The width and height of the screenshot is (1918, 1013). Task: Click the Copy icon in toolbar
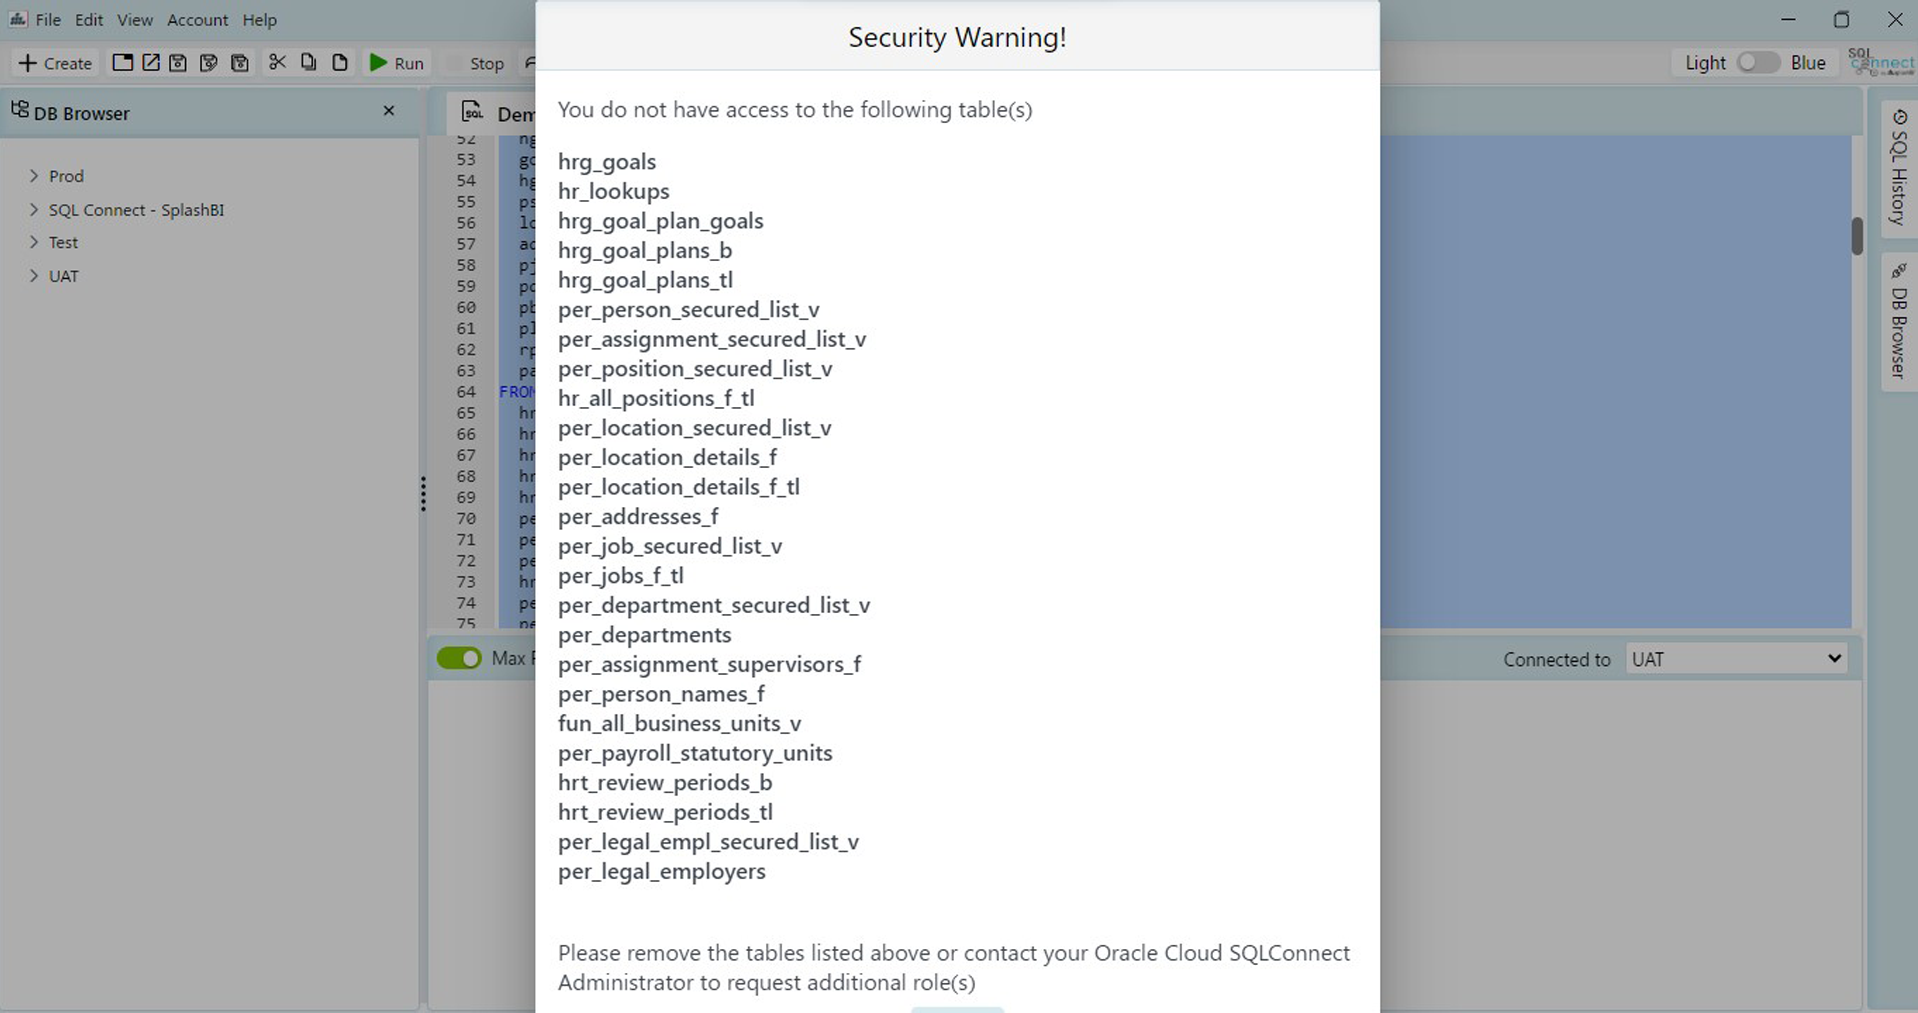click(308, 62)
